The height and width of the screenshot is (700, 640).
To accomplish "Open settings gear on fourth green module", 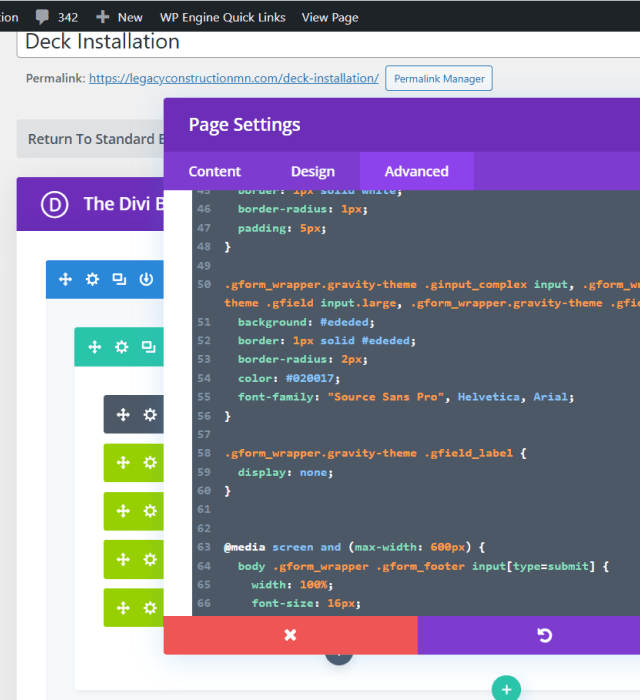I will pyautogui.click(x=150, y=608).
